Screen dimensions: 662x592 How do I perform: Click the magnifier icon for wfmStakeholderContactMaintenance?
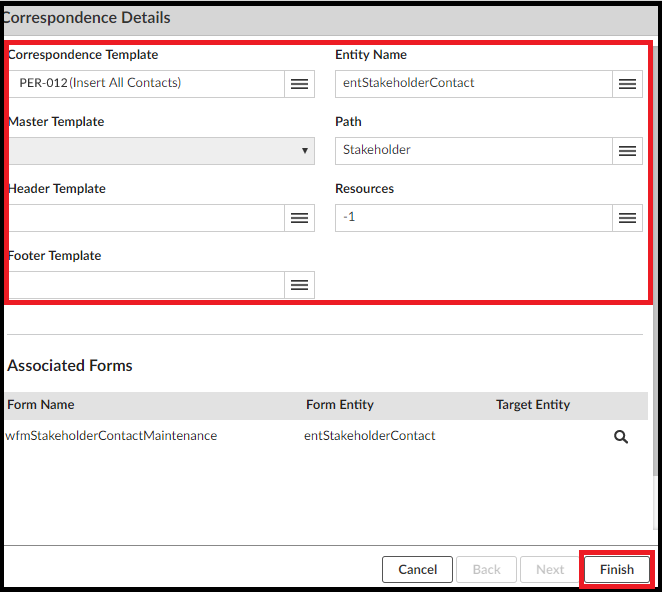click(x=621, y=437)
